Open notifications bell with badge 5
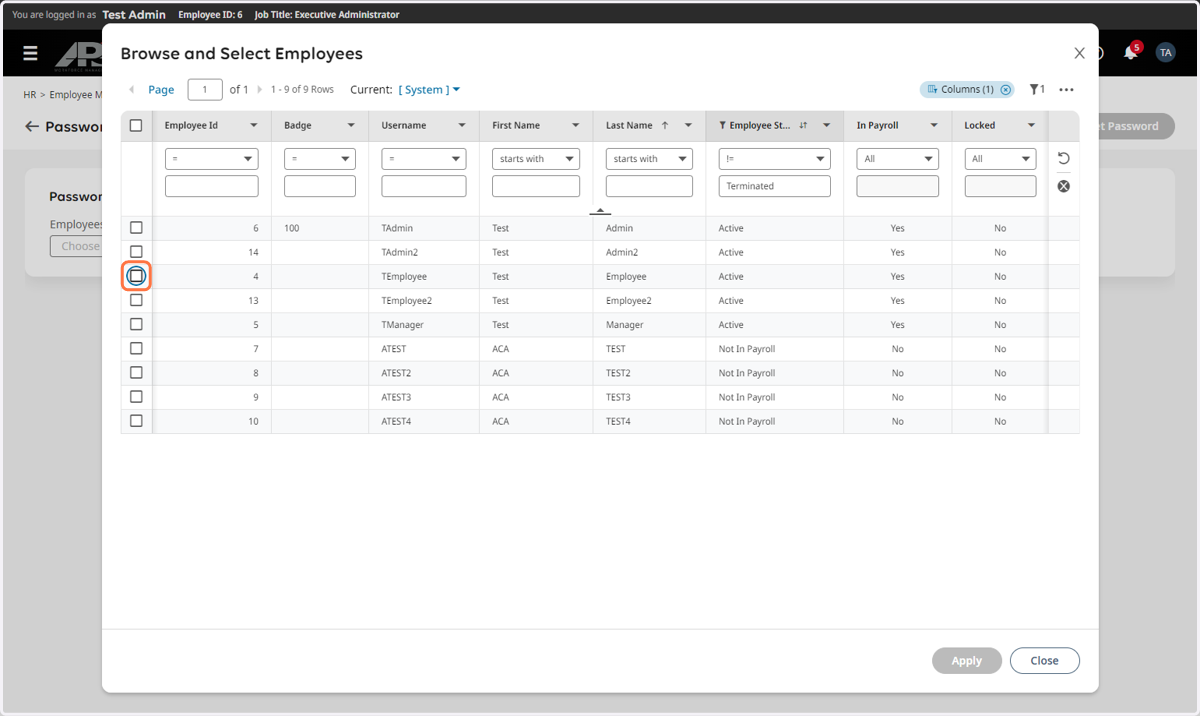Image resolution: width=1200 pixels, height=716 pixels. (1131, 52)
